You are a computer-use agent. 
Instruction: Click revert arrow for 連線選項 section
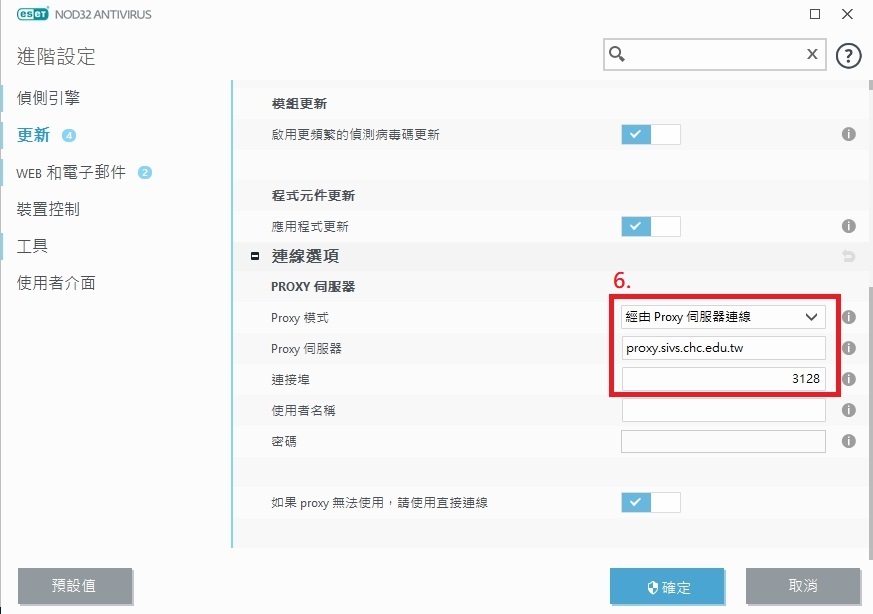click(x=848, y=256)
